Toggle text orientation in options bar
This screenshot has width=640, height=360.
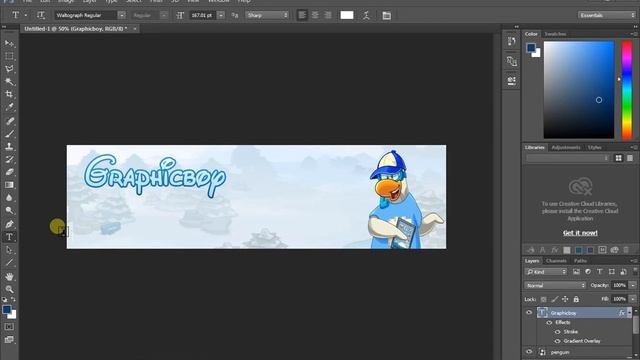[40, 15]
